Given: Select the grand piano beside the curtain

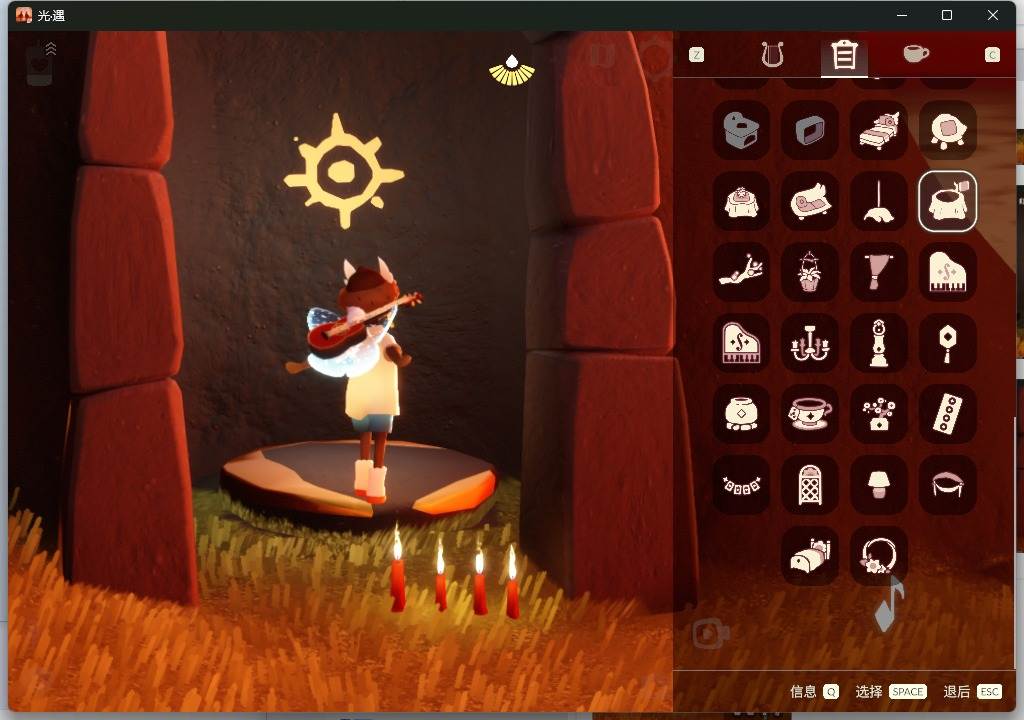Looking at the screenshot, I should click(x=948, y=272).
